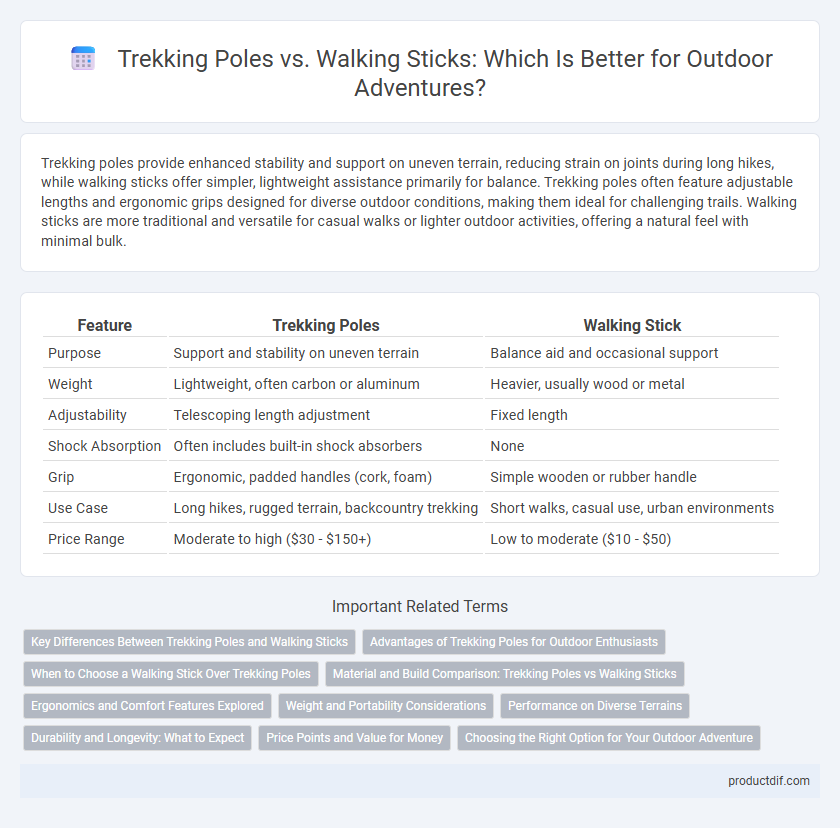Open Advantages of Trekking Poles for Outdoor Enthusiasts

[x=514, y=642]
